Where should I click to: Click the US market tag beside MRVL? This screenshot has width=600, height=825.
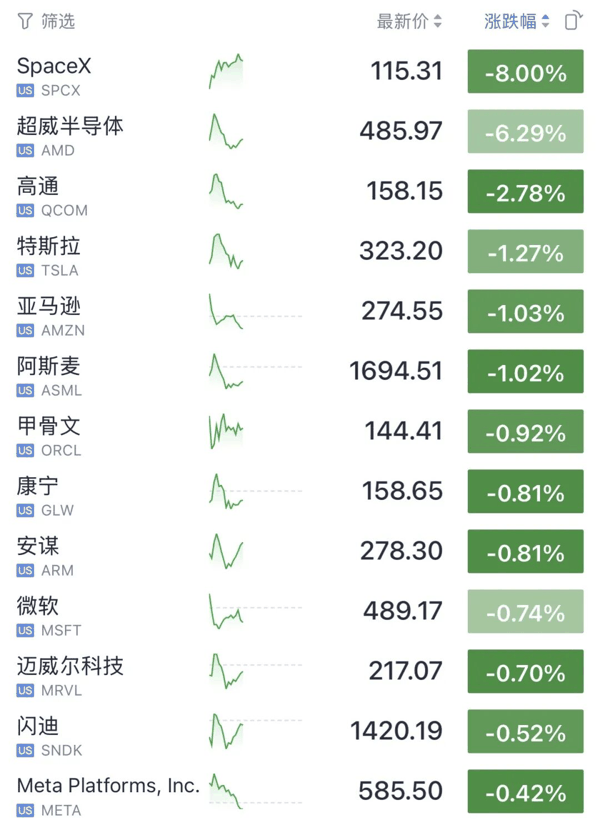coord(25,690)
